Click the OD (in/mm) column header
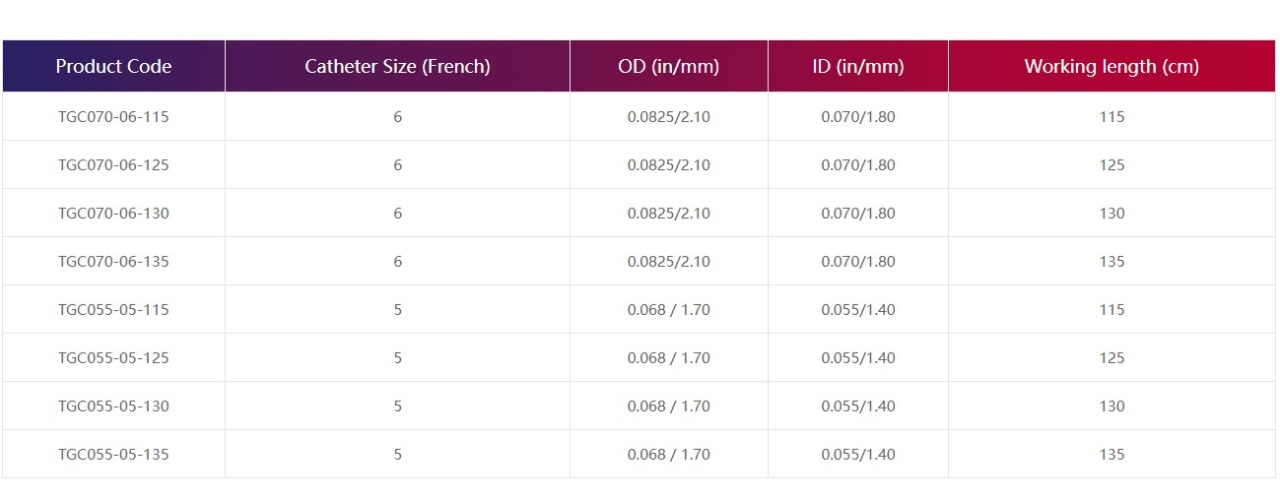The width and height of the screenshot is (1280, 499). pos(669,67)
